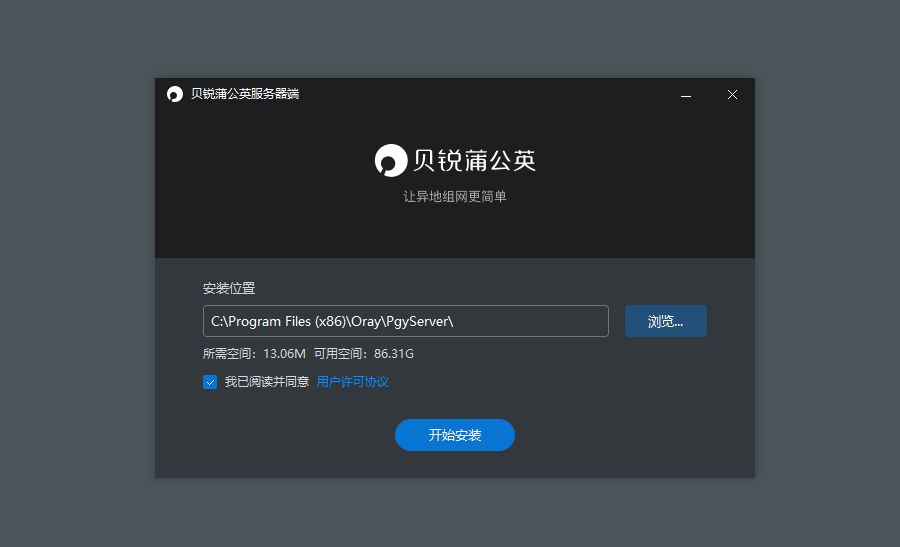This screenshot has height=547, width=900.
Task: Click the large 贝锐蒲公英 logo in the header
Action: [455, 160]
